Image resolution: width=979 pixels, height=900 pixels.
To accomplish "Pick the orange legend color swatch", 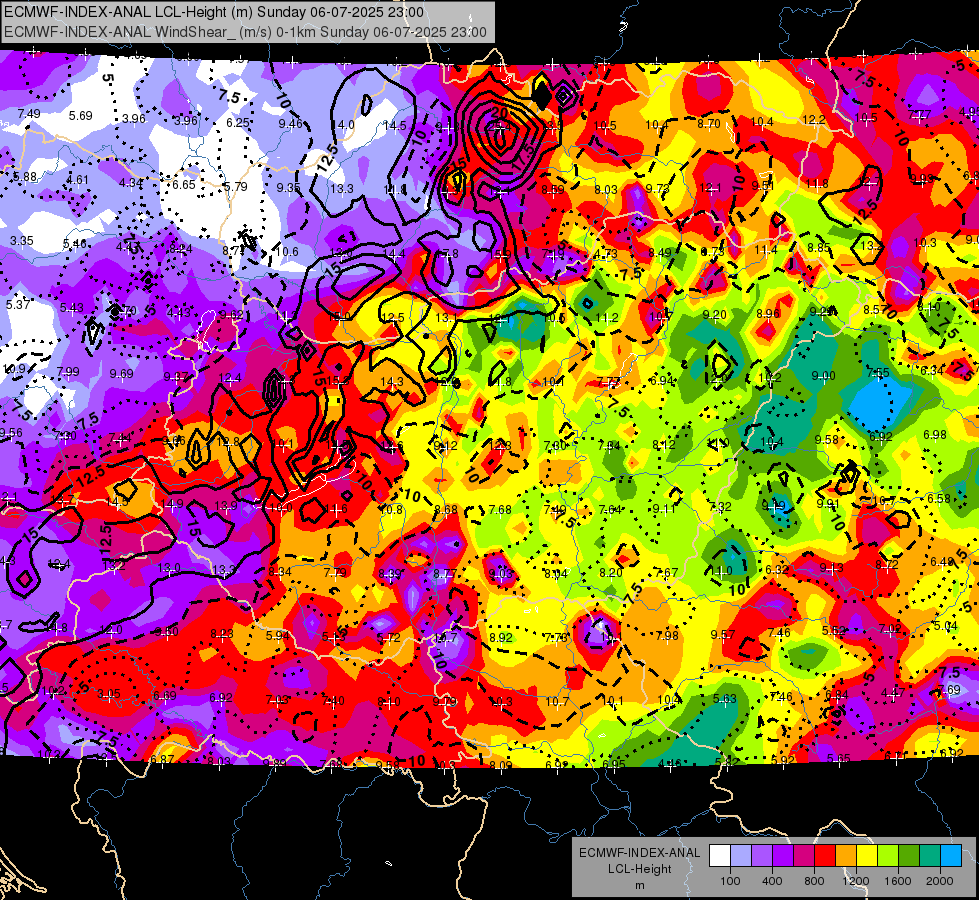I will coord(846,856).
